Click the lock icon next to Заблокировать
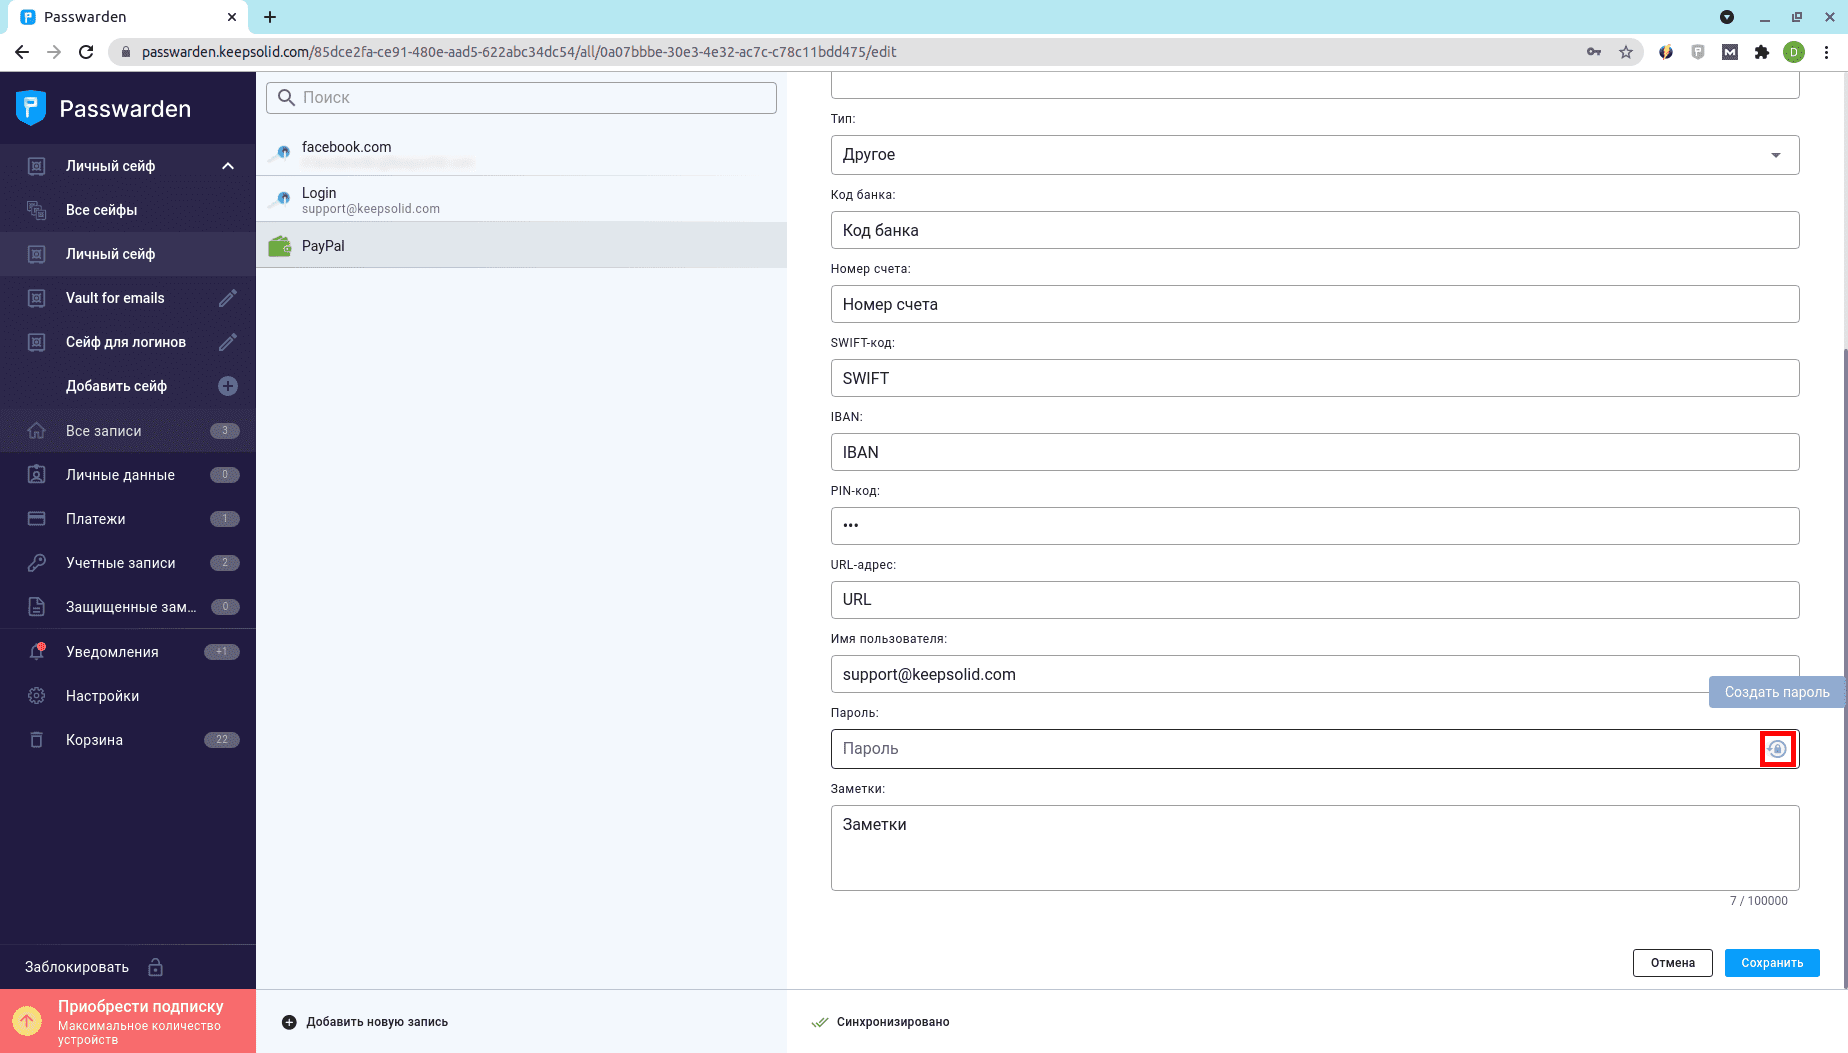The width and height of the screenshot is (1848, 1053). point(156,967)
